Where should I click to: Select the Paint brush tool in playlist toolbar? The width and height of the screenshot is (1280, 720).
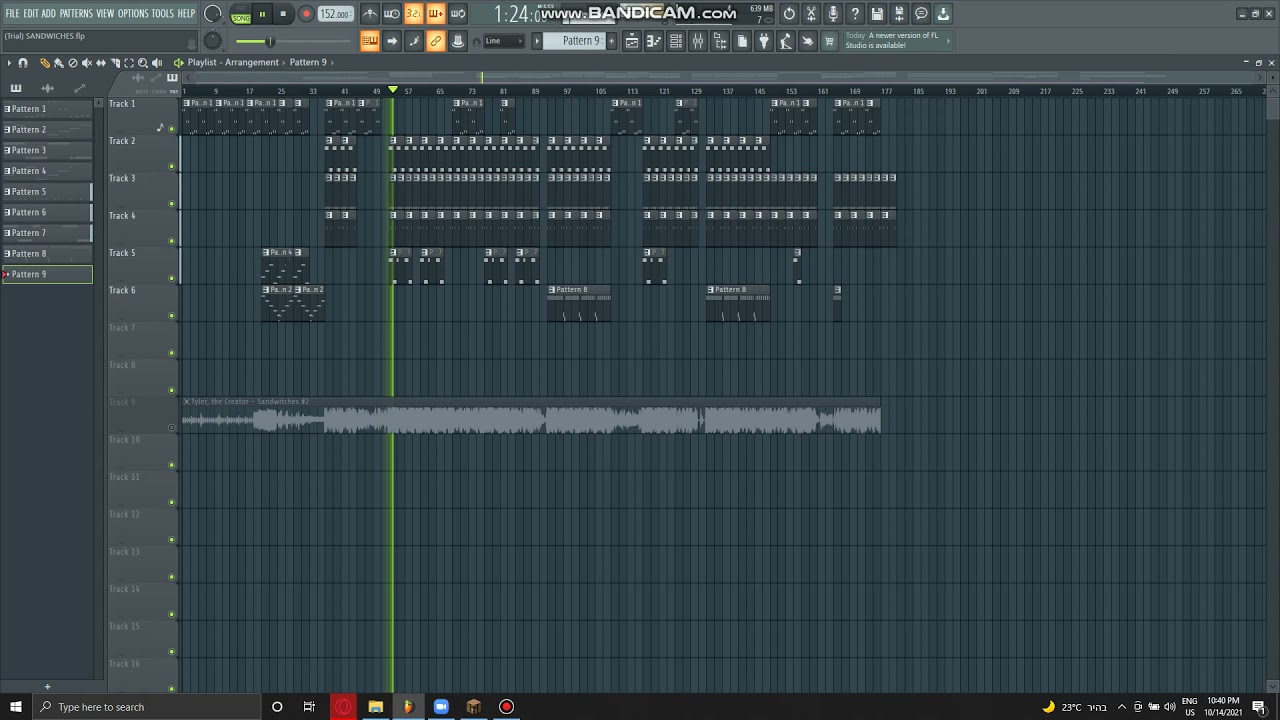pos(58,63)
